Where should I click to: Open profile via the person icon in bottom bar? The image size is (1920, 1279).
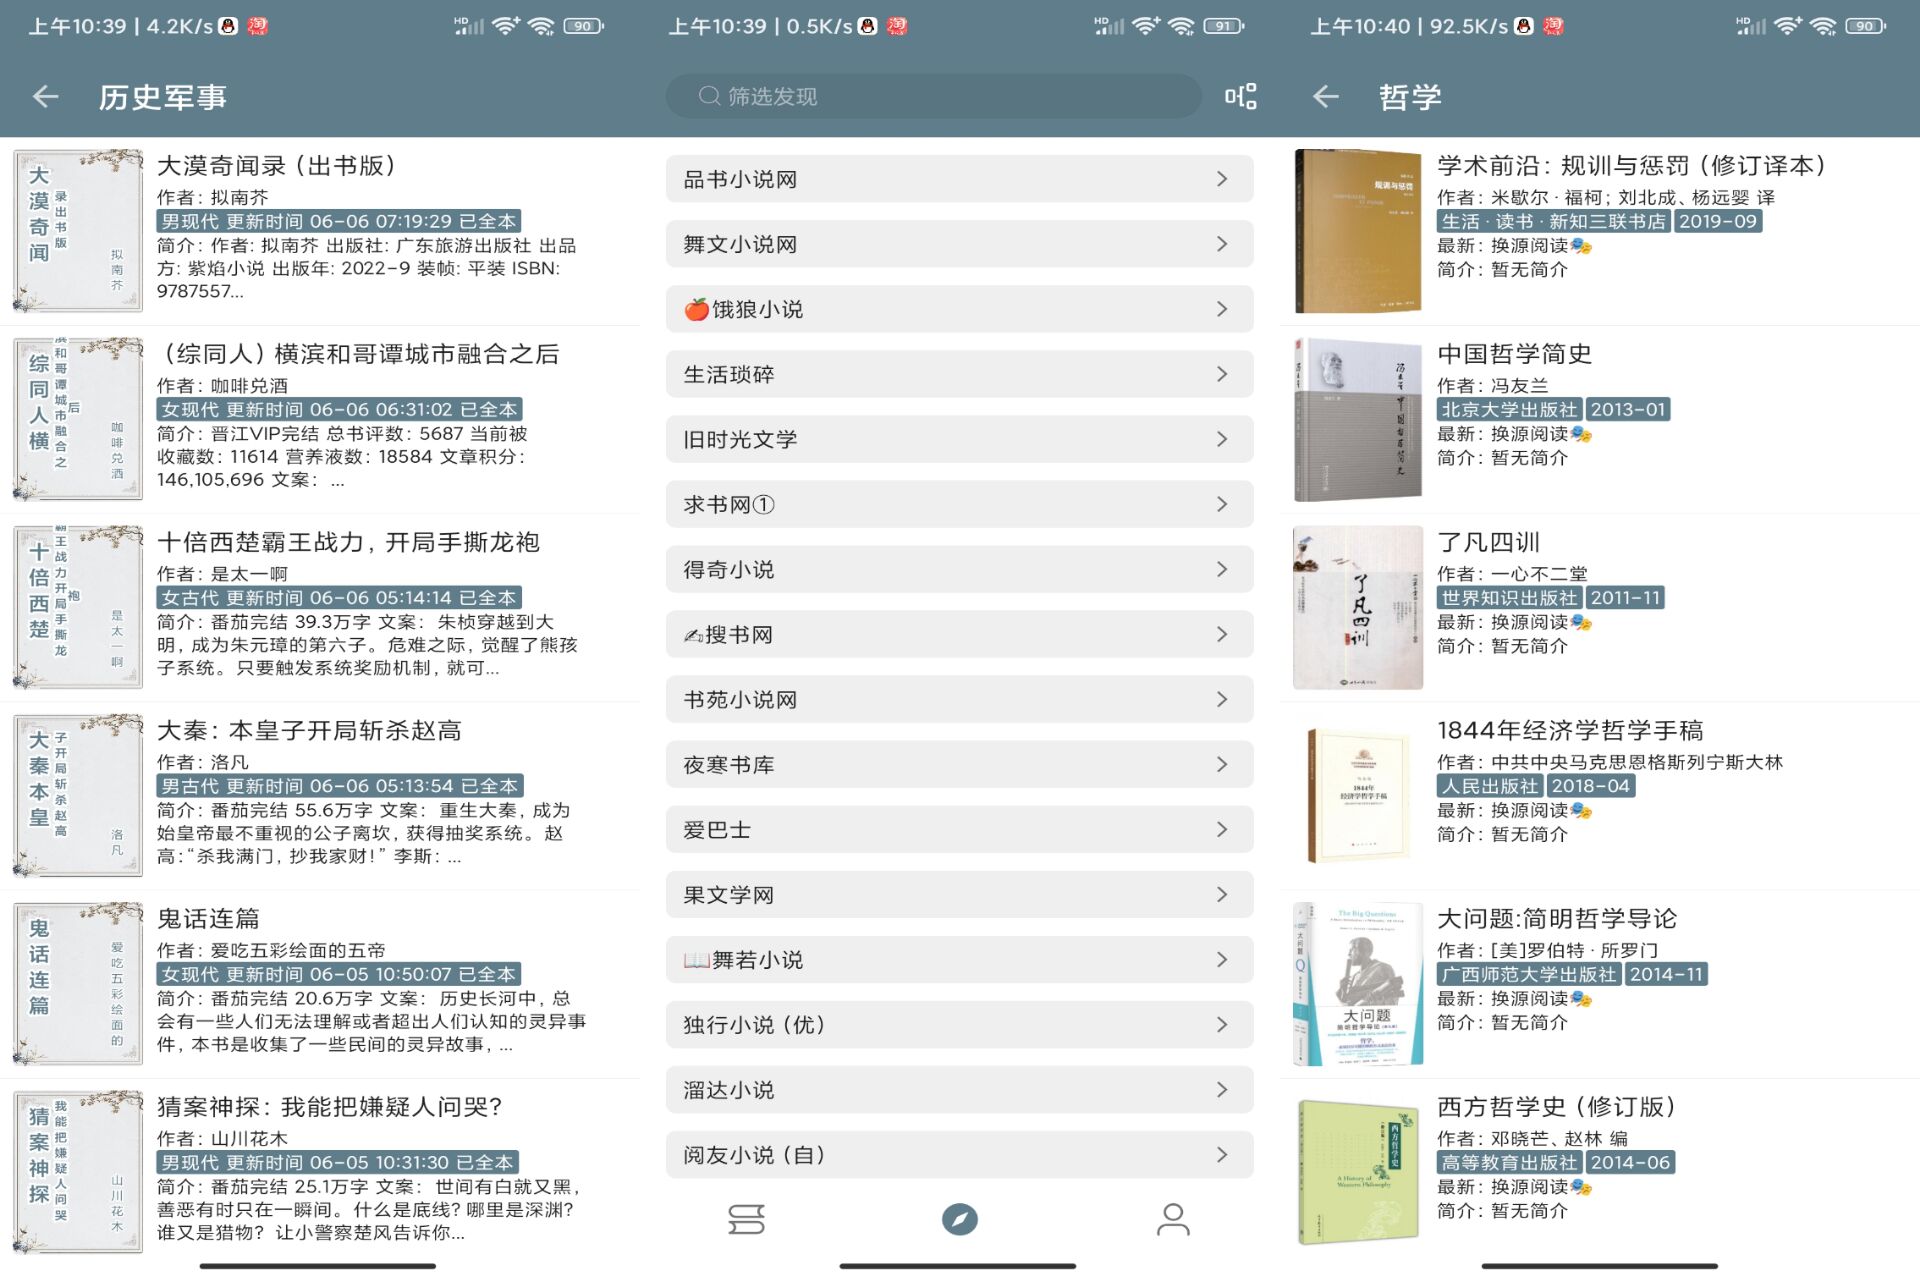1173,1220
